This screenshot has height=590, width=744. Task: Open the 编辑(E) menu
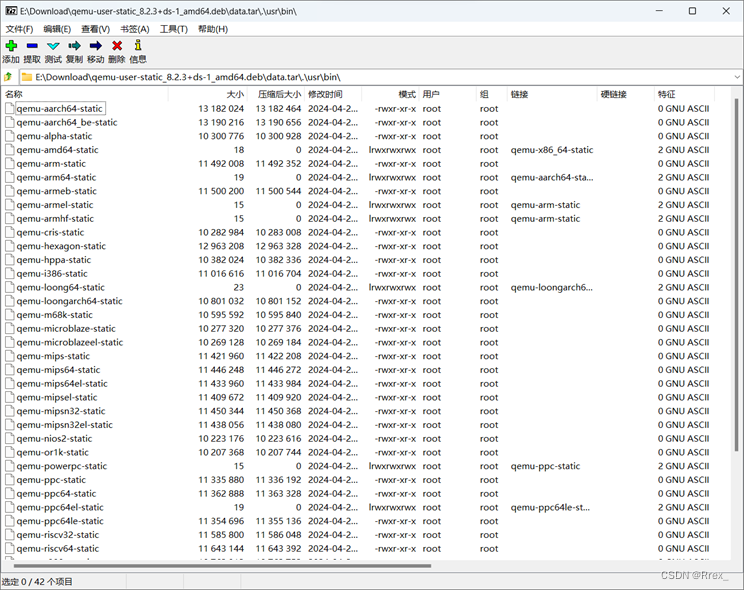pos(57,29)
